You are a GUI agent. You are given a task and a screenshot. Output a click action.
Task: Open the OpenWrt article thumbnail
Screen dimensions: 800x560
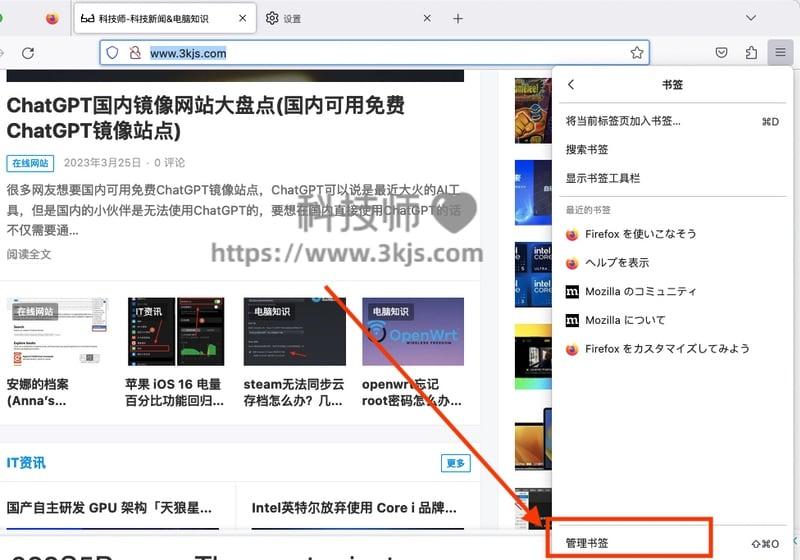click(x=413, y=332)
